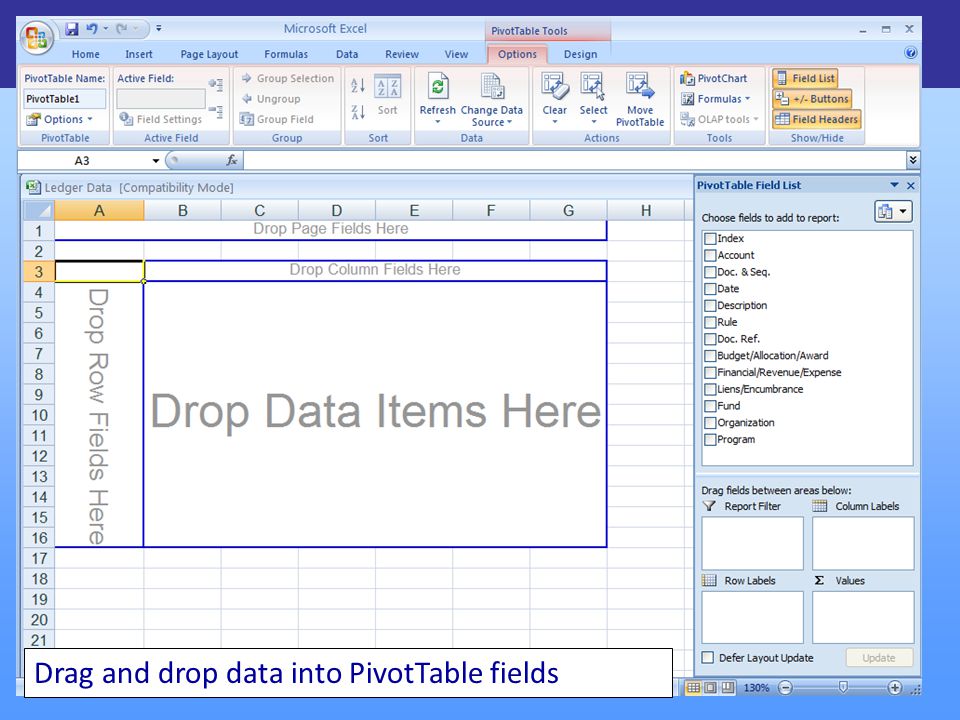Close the PivotTable Field List pane
This screenshot has height=720, width=960.
910,186
